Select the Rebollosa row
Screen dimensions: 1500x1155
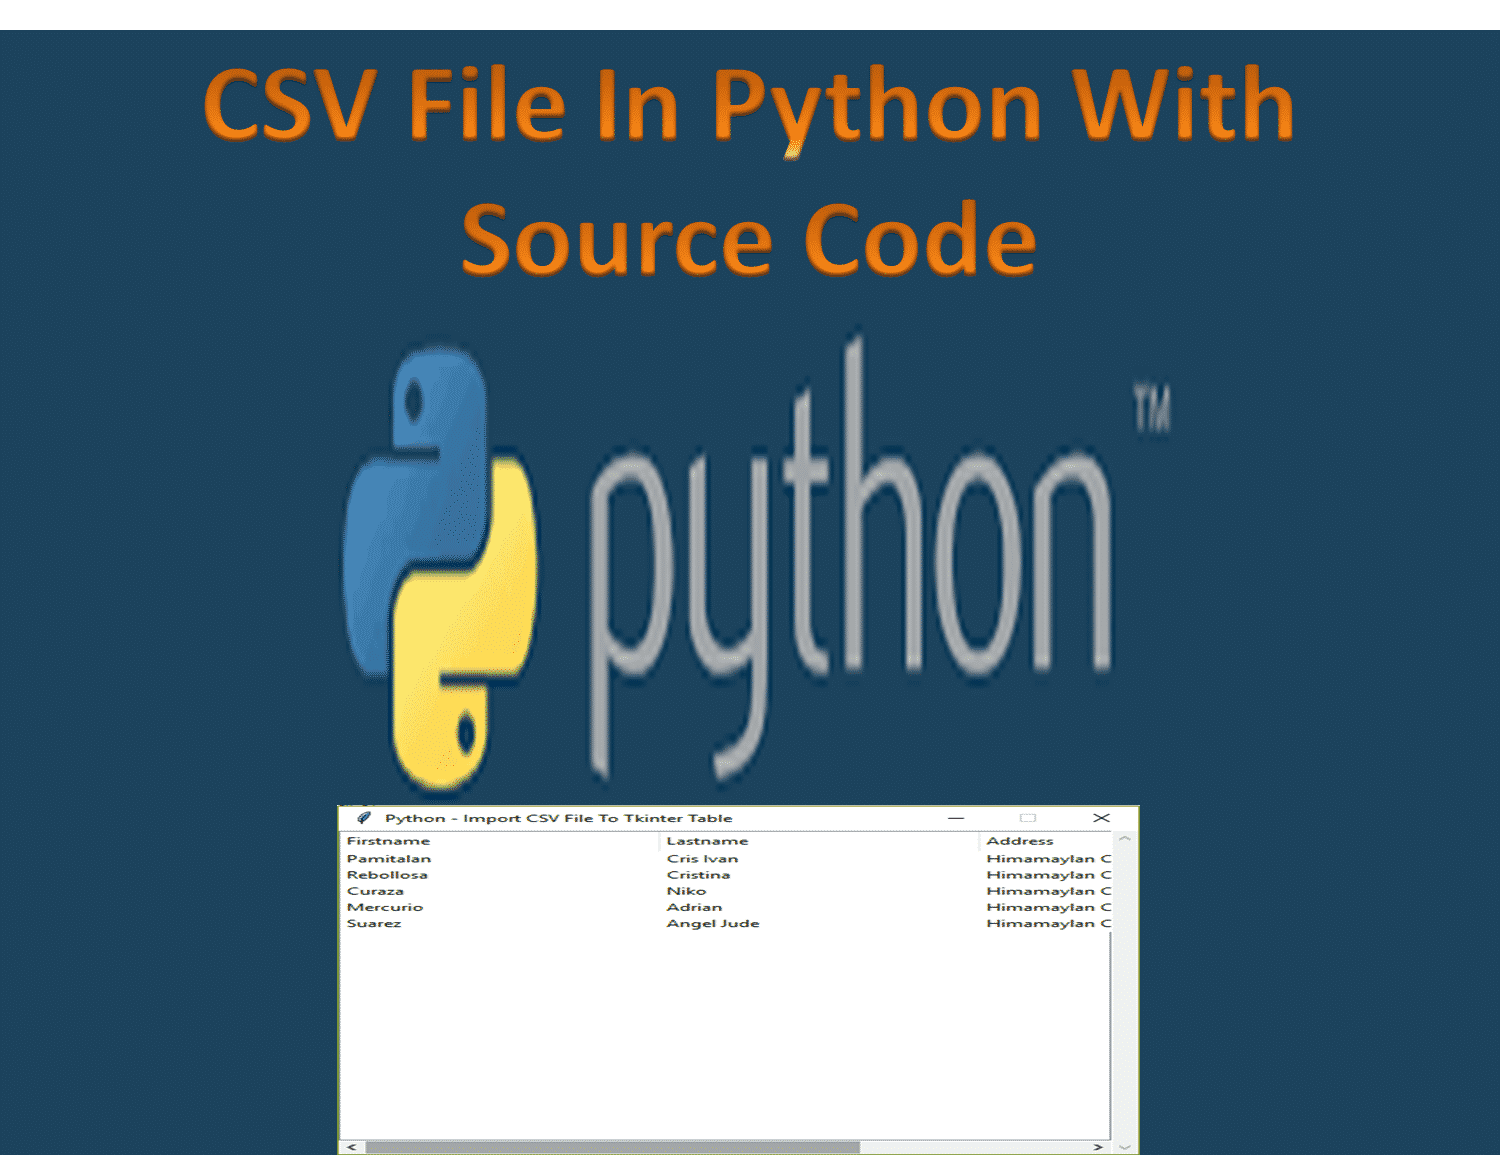point(726,875)
